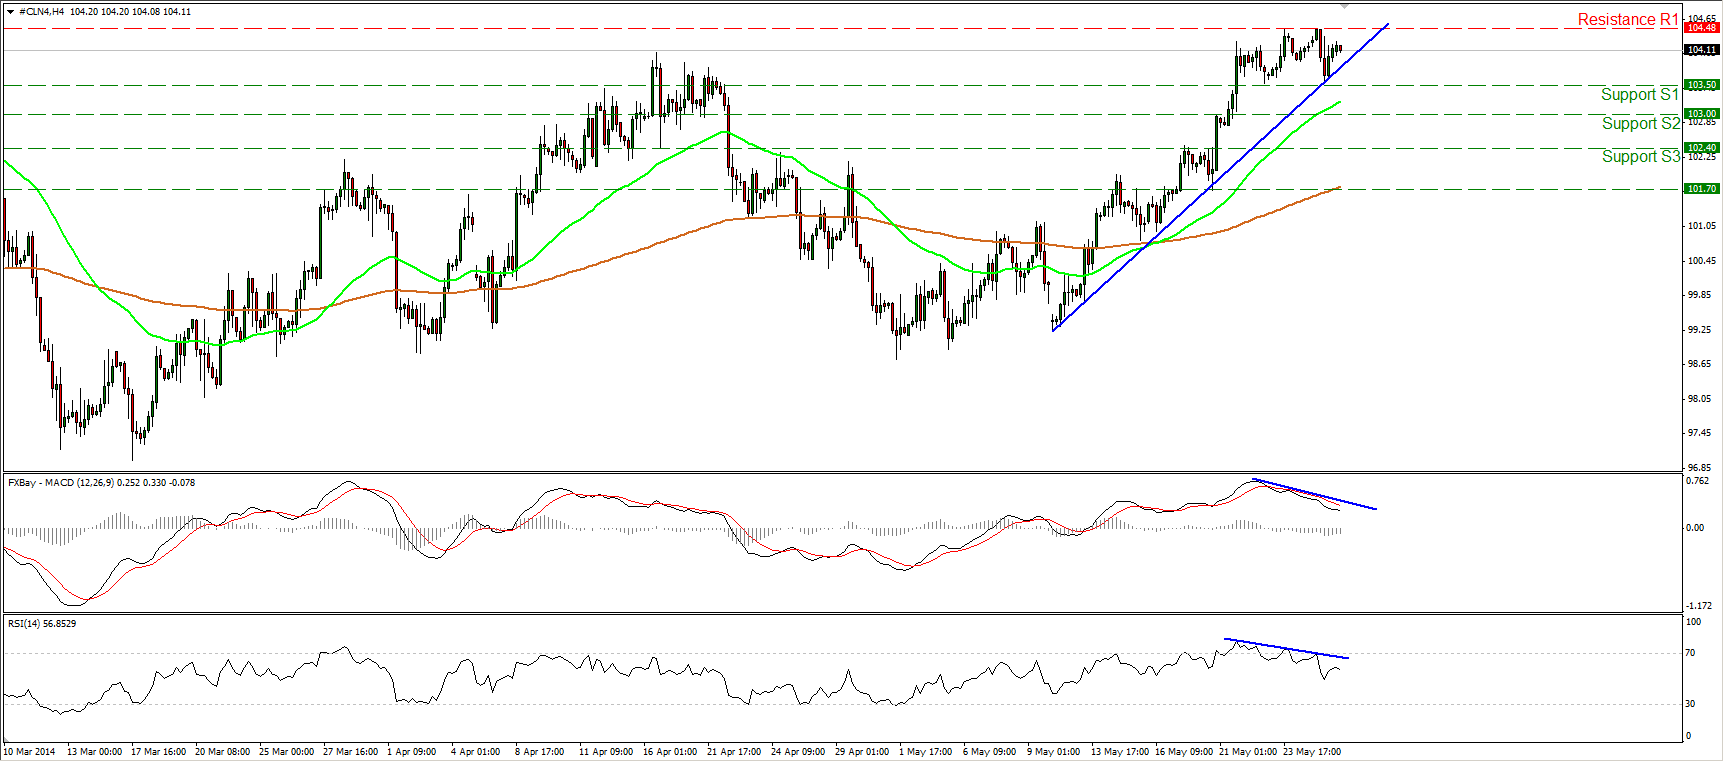Screen dimensions: 1723x762
Task: Click the 99.25 value on price axis
Action: [1699, 330]
